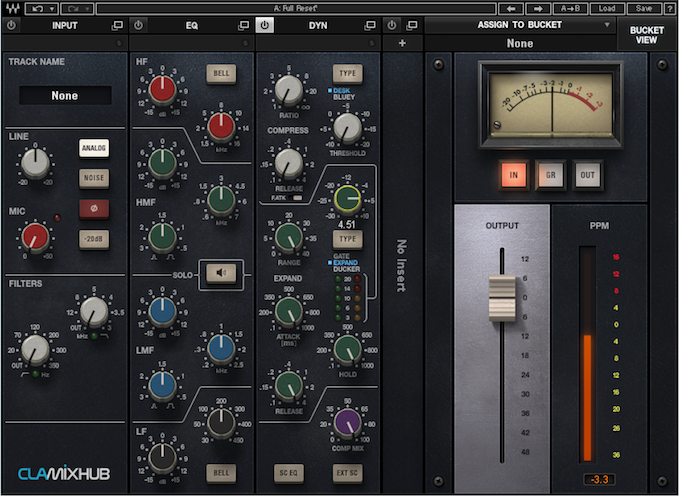The width and height of the screenshot is (680, 497).
Task: Open help with the question mark
Action: (670, 8)
